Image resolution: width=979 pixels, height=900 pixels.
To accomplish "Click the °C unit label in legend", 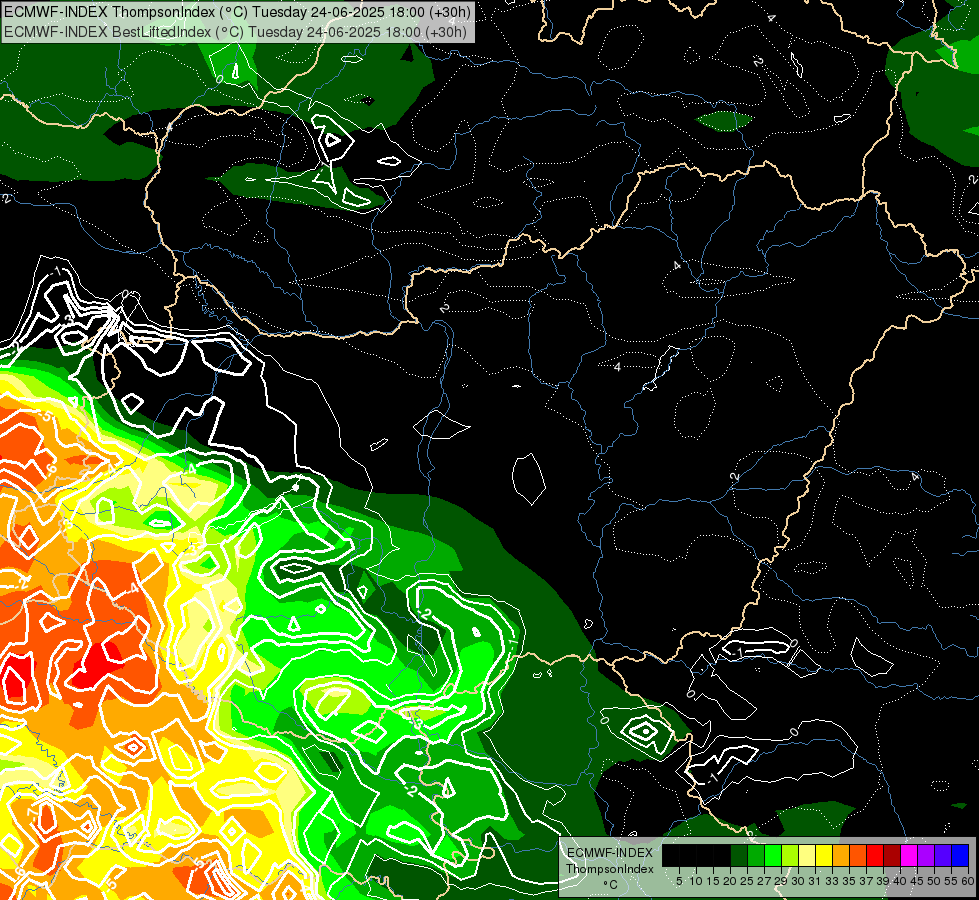I will pyautogui.click(x=611, y=884).
